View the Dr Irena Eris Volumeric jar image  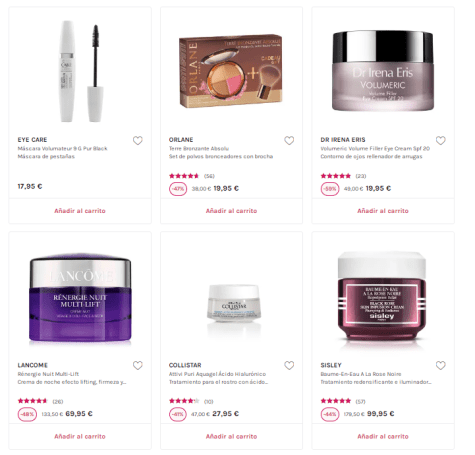coord(383,71)
